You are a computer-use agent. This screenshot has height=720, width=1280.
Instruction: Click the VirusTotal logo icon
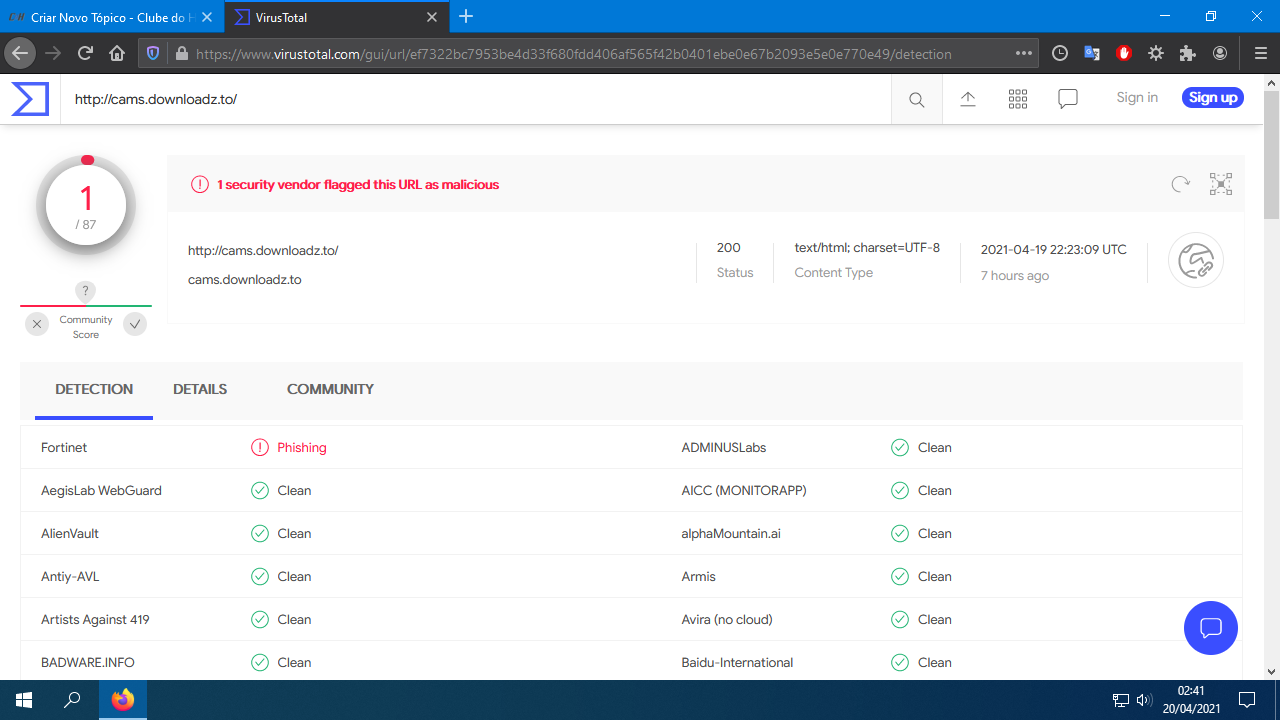(30, 99)
